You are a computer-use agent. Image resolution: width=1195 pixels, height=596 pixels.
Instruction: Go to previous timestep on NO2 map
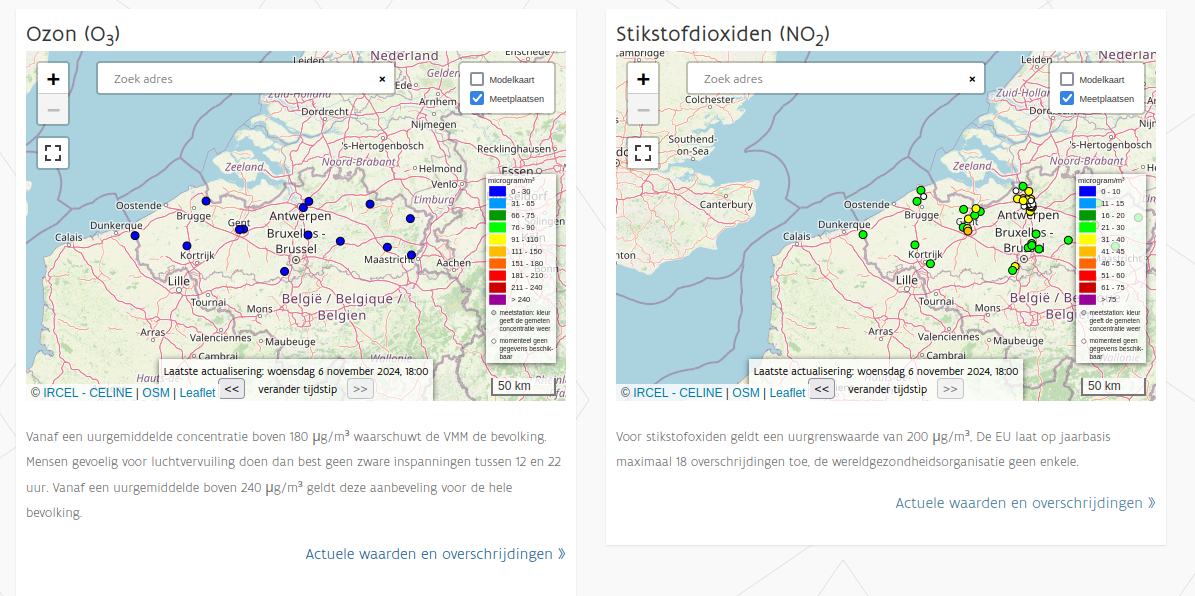(821, 389)
